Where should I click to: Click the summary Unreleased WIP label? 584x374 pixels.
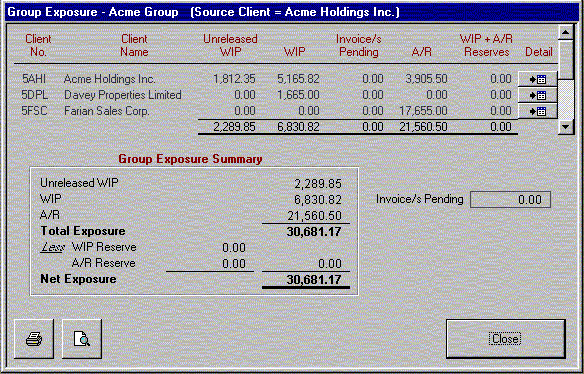tap(79, 183)
